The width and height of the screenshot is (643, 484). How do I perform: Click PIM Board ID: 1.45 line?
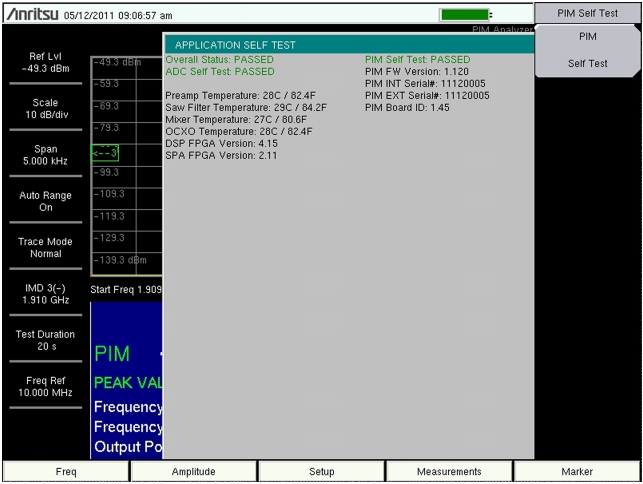(407, 107)
